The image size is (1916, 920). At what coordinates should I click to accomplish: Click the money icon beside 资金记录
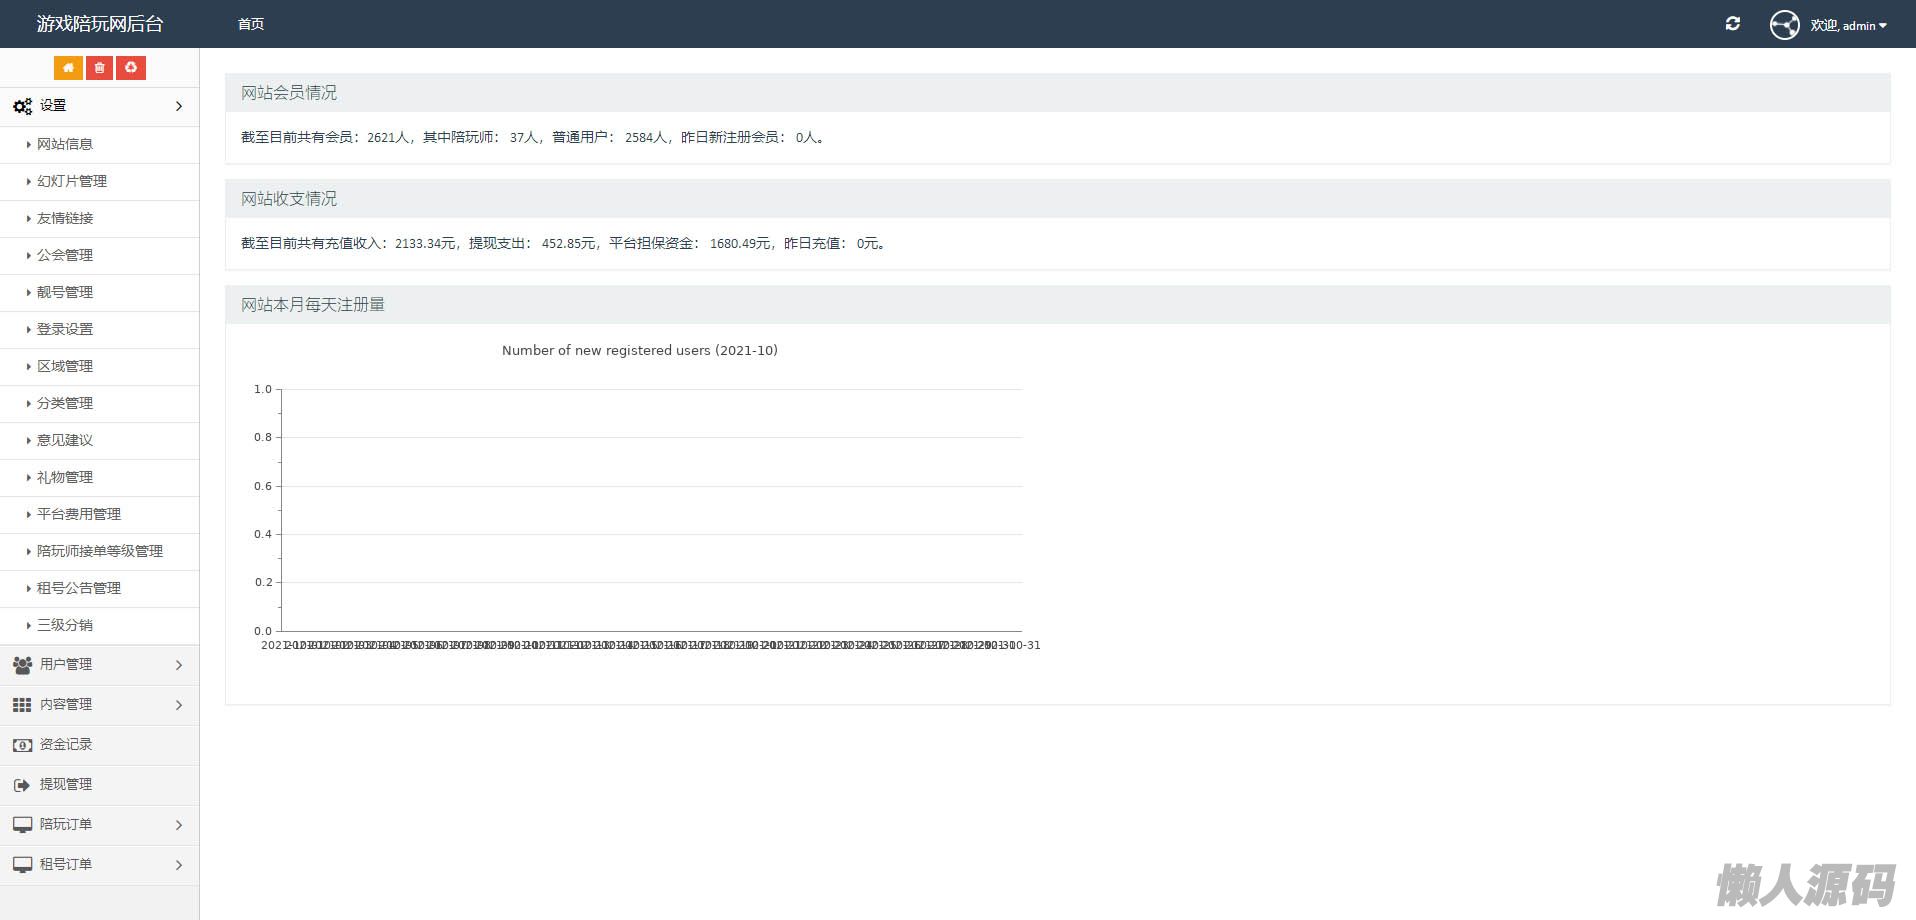[x=22, y=745]
